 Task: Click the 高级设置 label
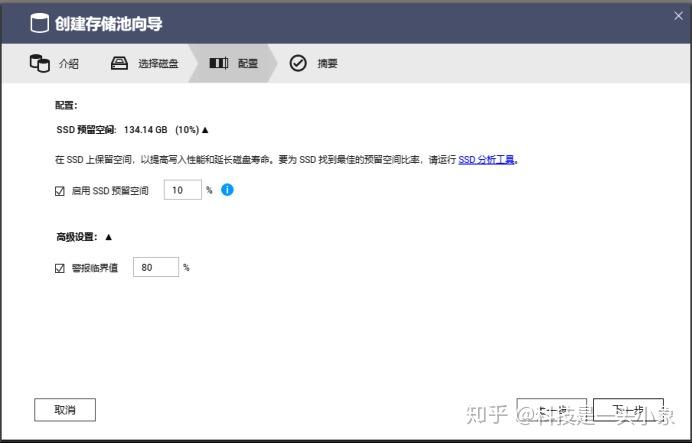(x=76, y=237)
